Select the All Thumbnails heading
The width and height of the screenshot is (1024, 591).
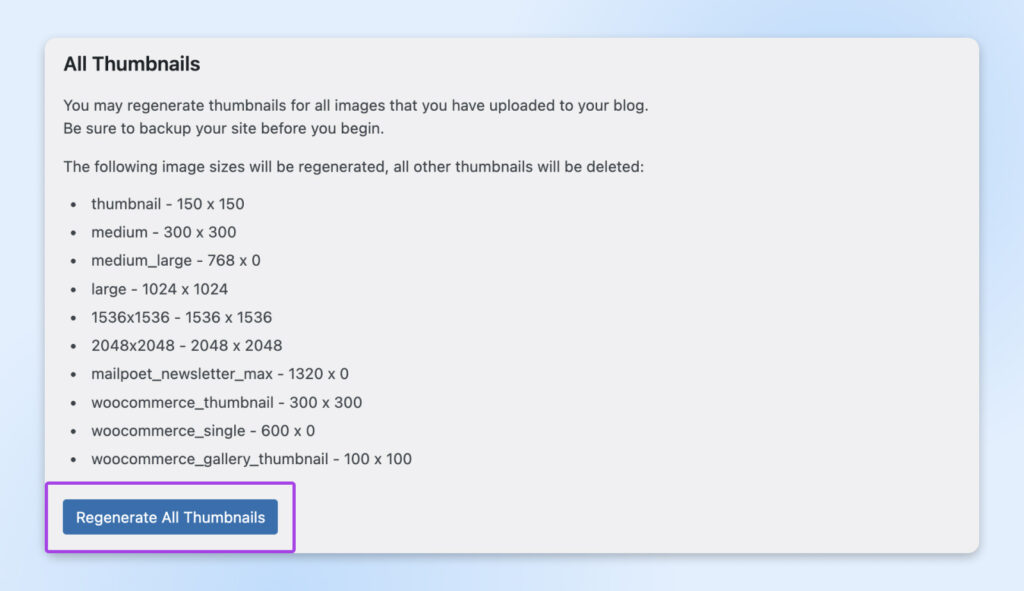point(130,64)
